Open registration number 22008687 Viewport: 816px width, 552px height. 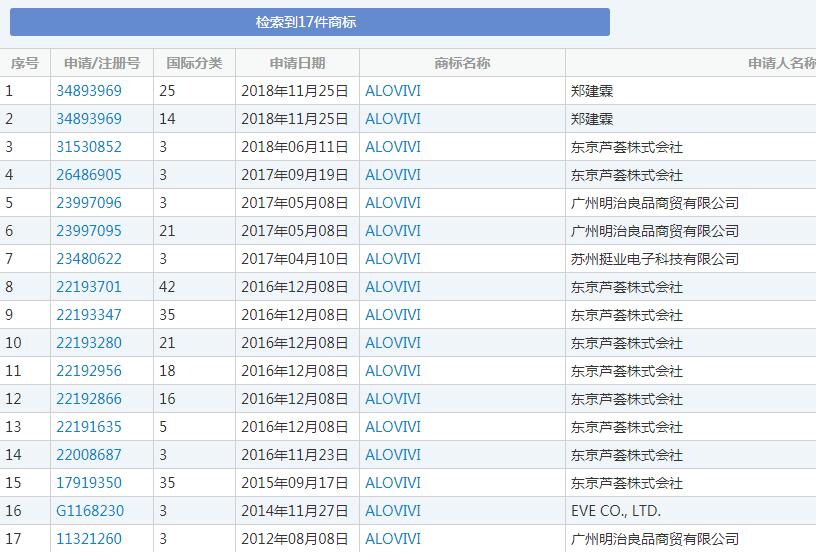[x=89, y=455]
